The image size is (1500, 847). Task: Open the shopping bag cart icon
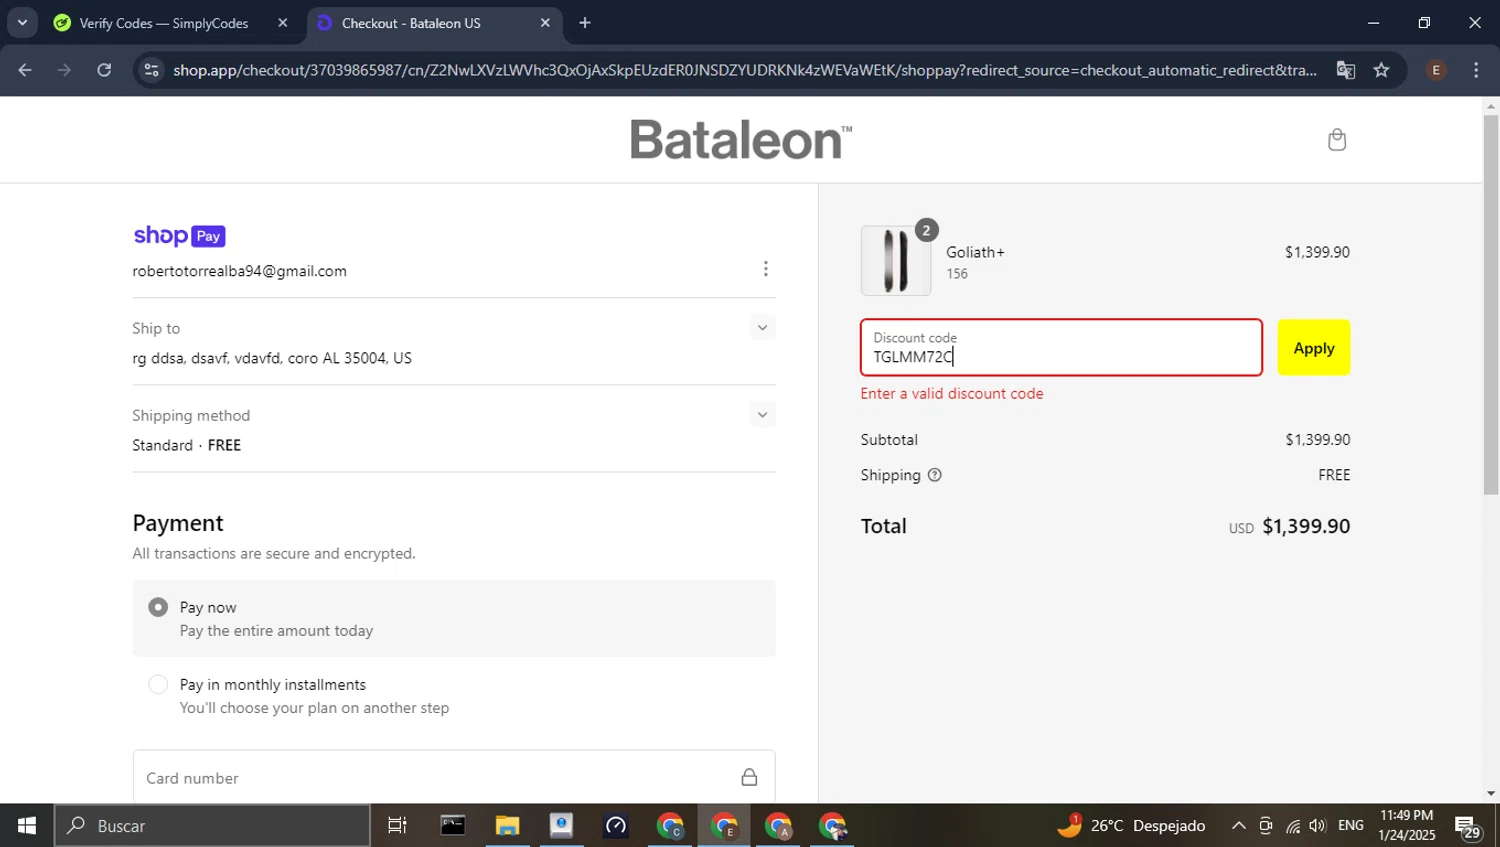(x=1337, y=140)
